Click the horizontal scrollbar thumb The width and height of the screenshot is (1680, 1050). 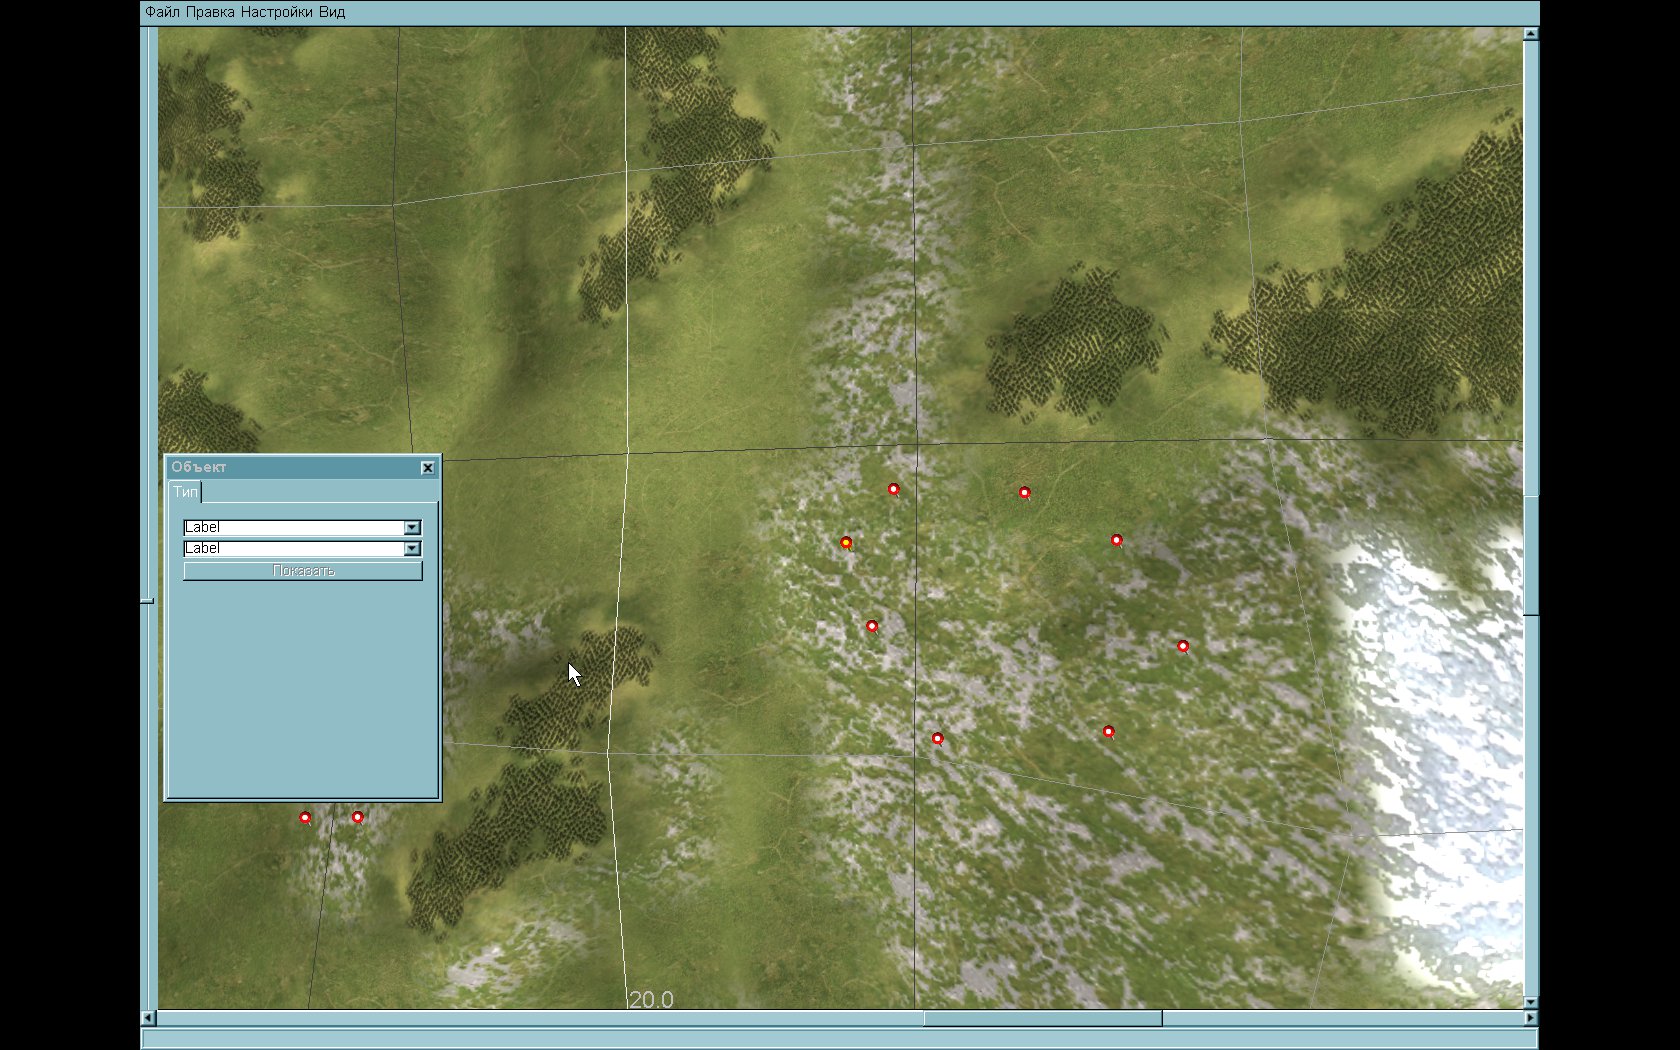(x=1042, y=1018)
